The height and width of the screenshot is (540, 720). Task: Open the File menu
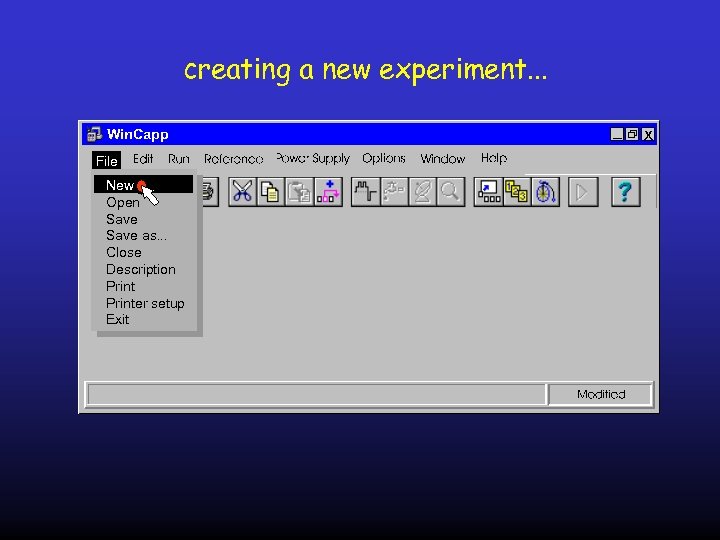pos(107,160)
